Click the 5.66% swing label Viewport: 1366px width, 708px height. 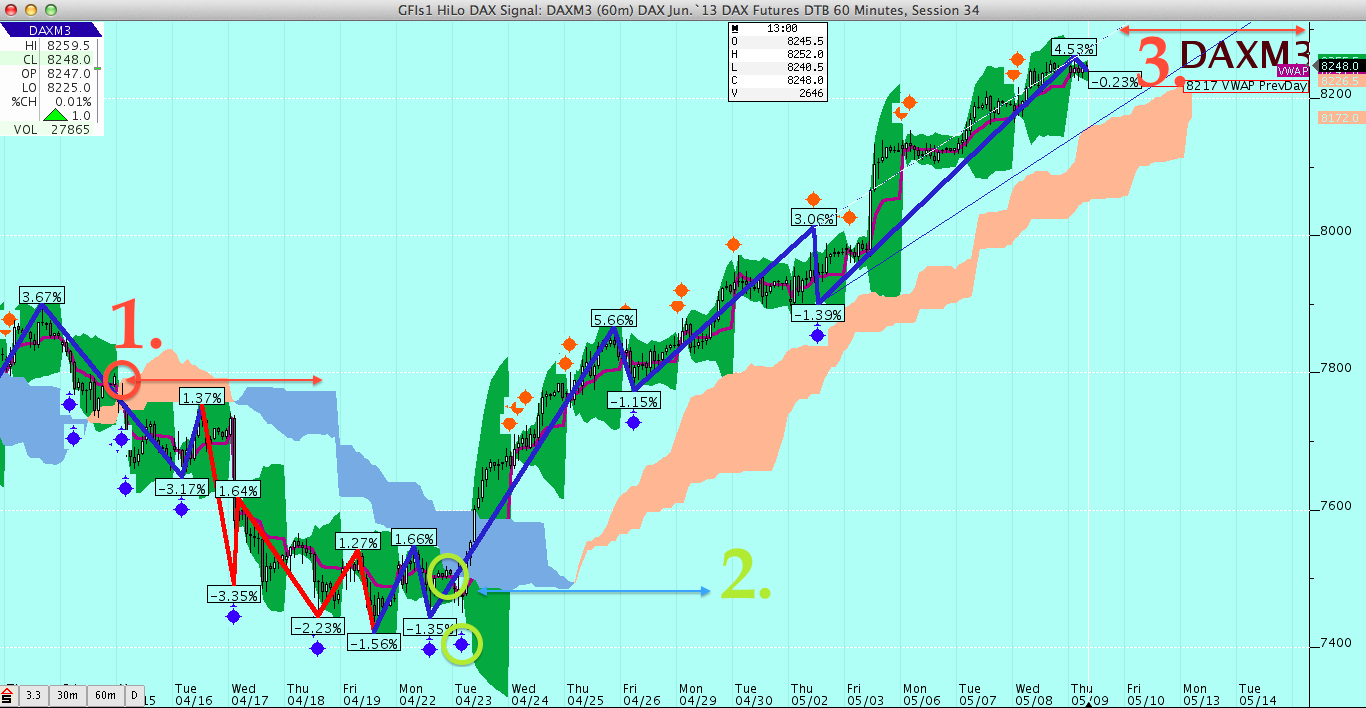(614, 318)
